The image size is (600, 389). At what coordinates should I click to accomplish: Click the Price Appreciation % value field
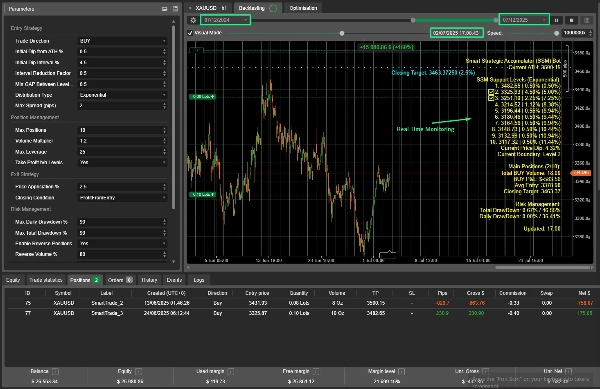click(x=119, y=187)
